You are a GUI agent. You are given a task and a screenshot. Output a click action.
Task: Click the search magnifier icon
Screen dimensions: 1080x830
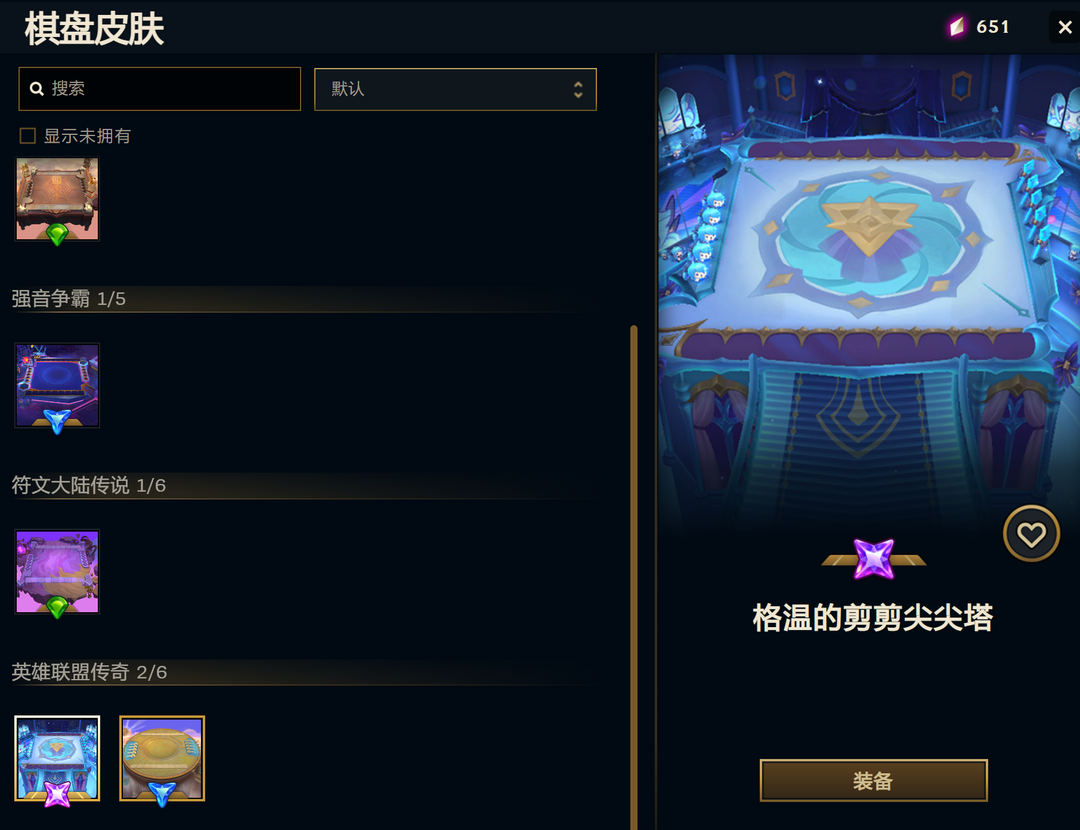(x=37, y=89)
